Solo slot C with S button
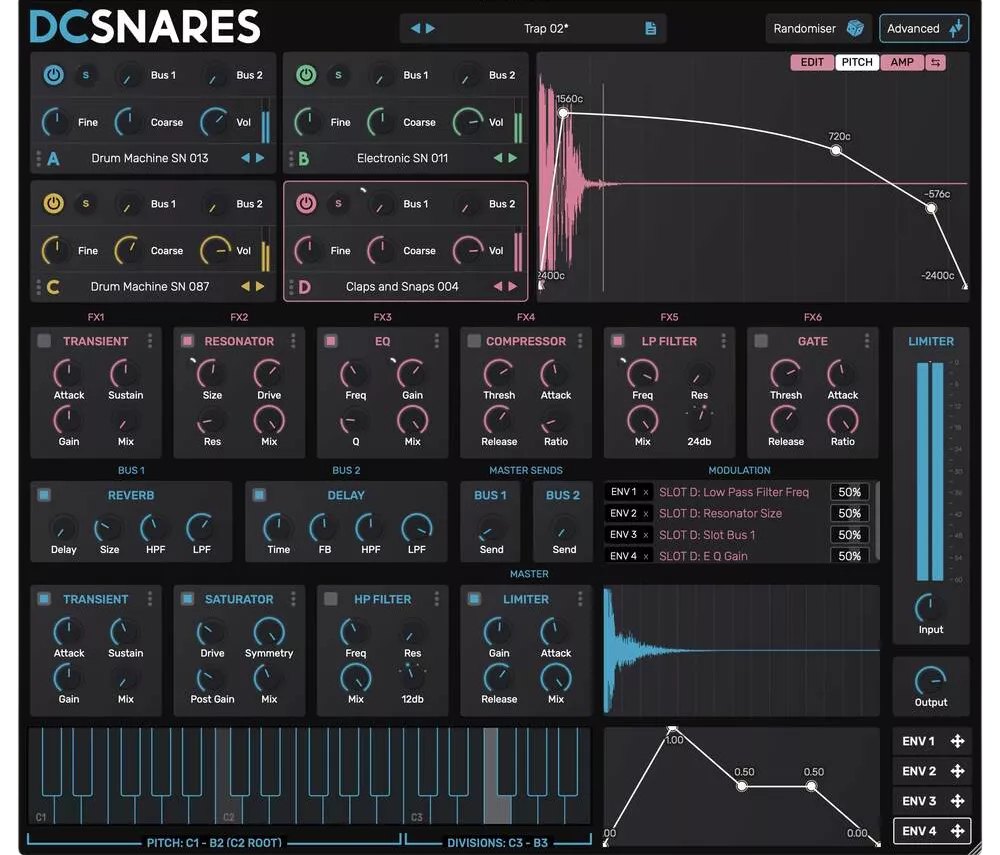1000x855 pixels. point(85,203)
